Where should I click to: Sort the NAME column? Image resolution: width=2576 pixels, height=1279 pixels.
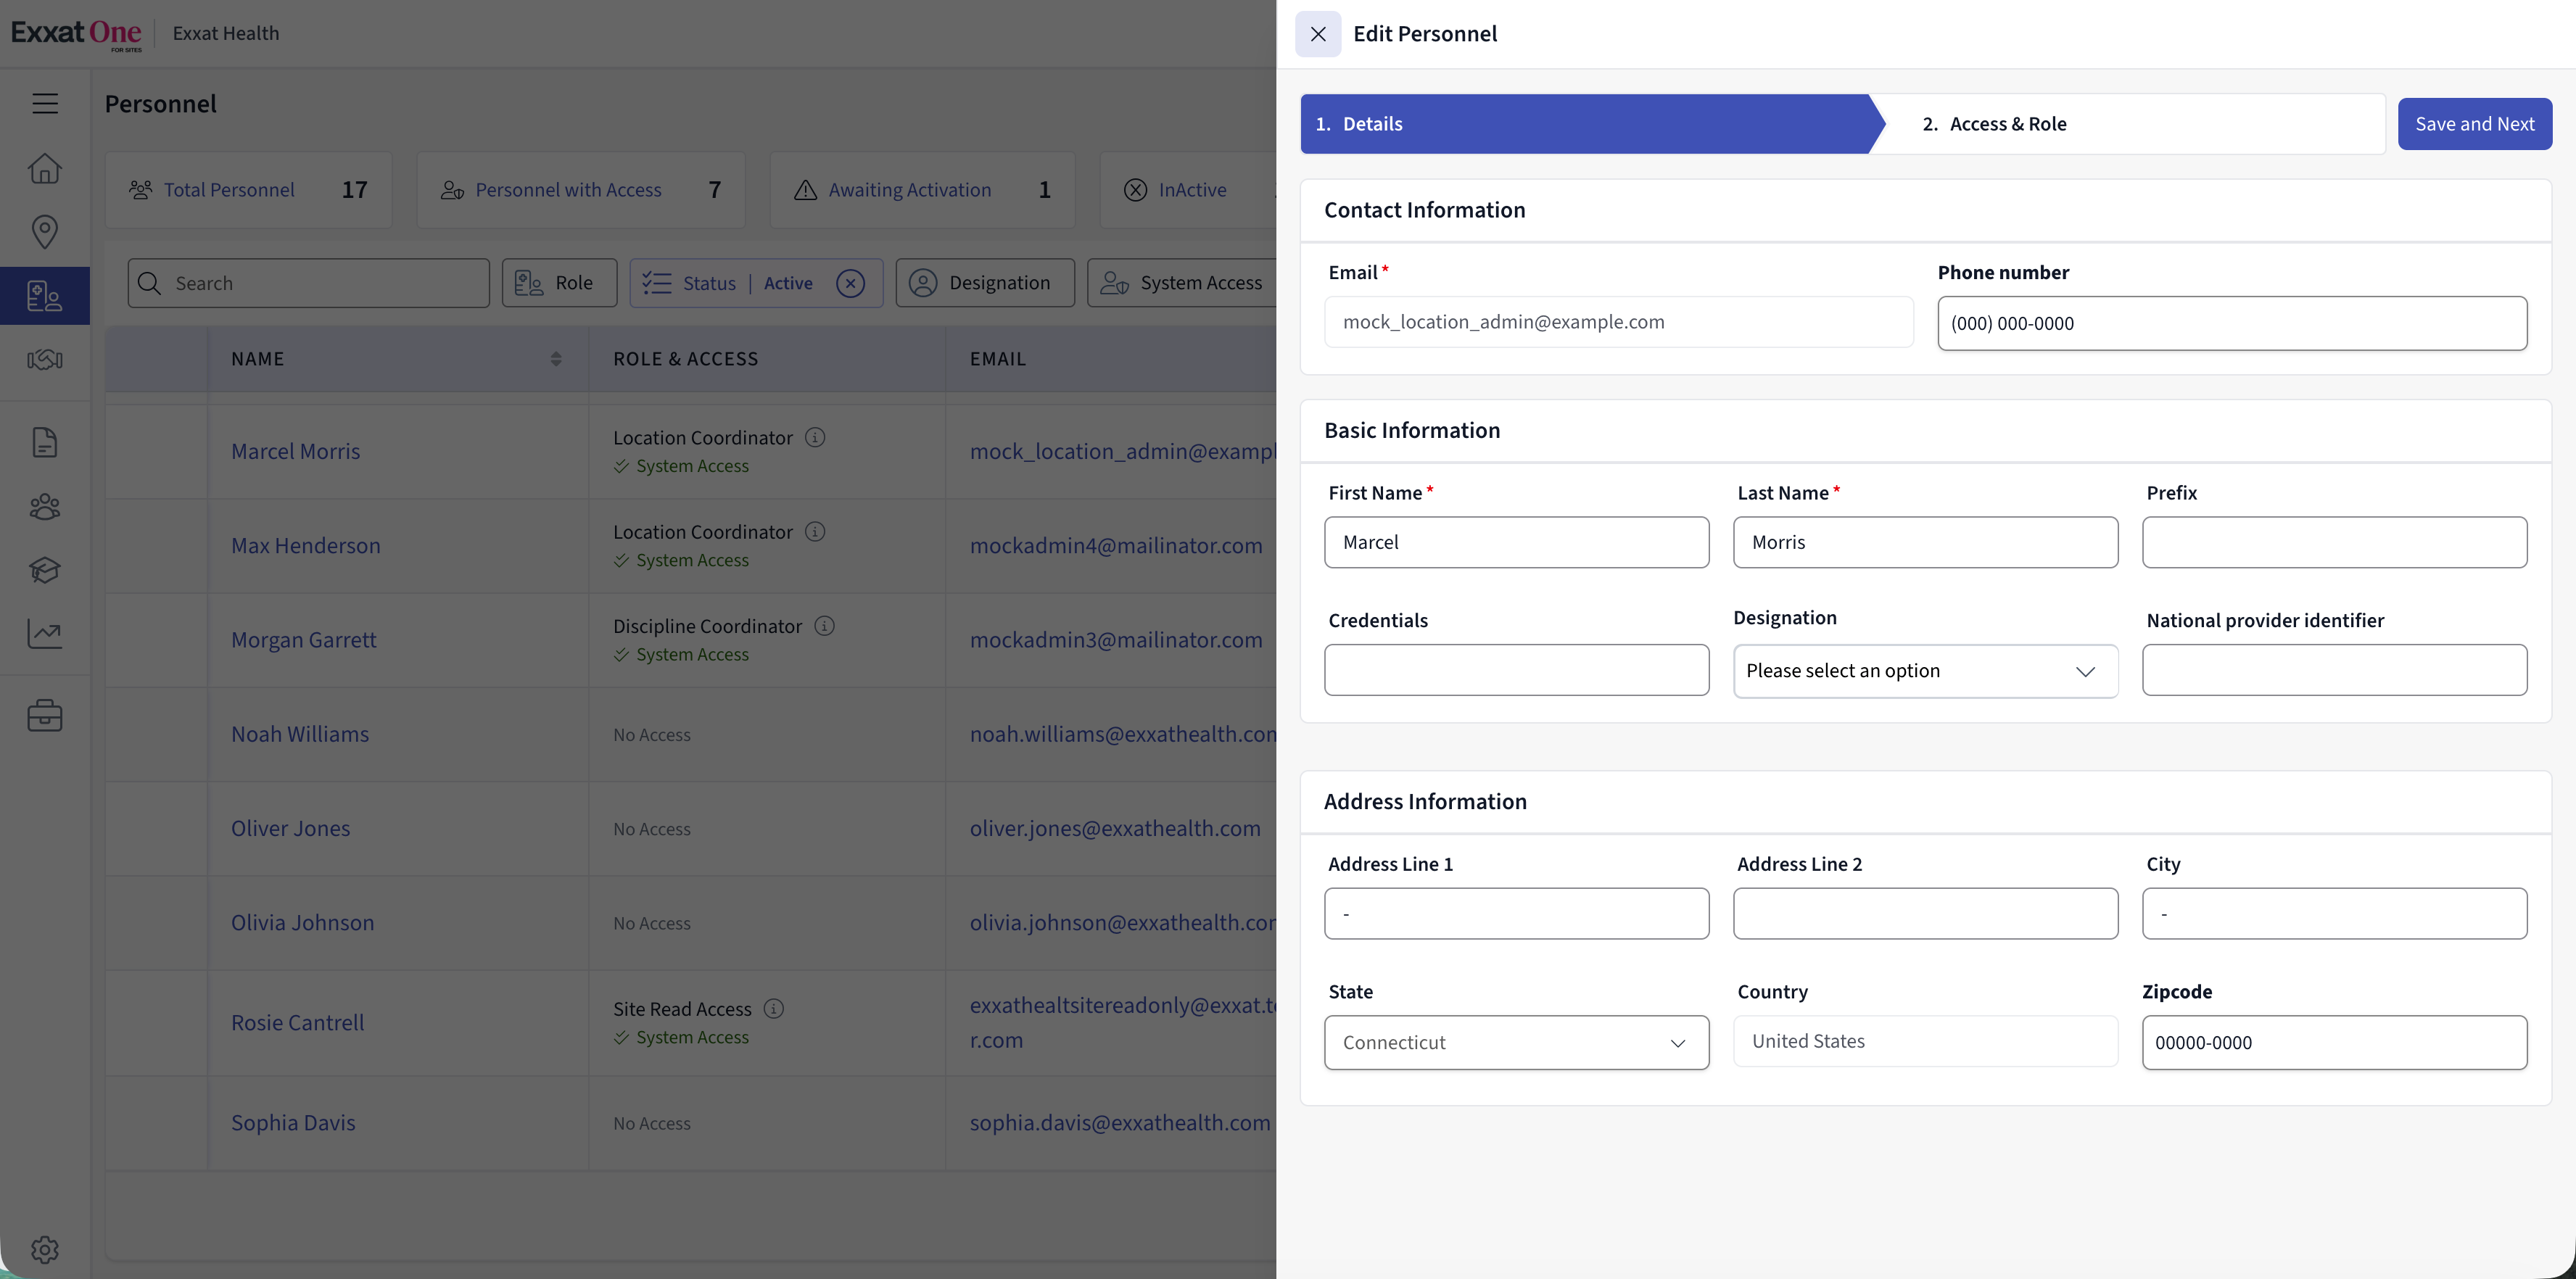coord(556,359)
